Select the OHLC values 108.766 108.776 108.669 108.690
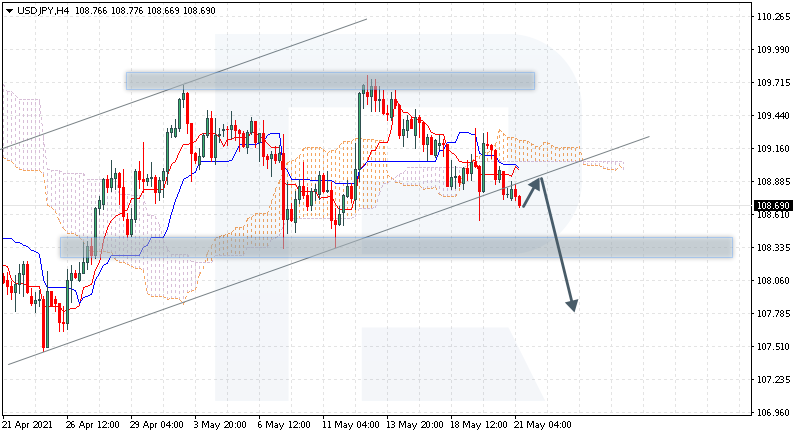 tap(145, 11)
